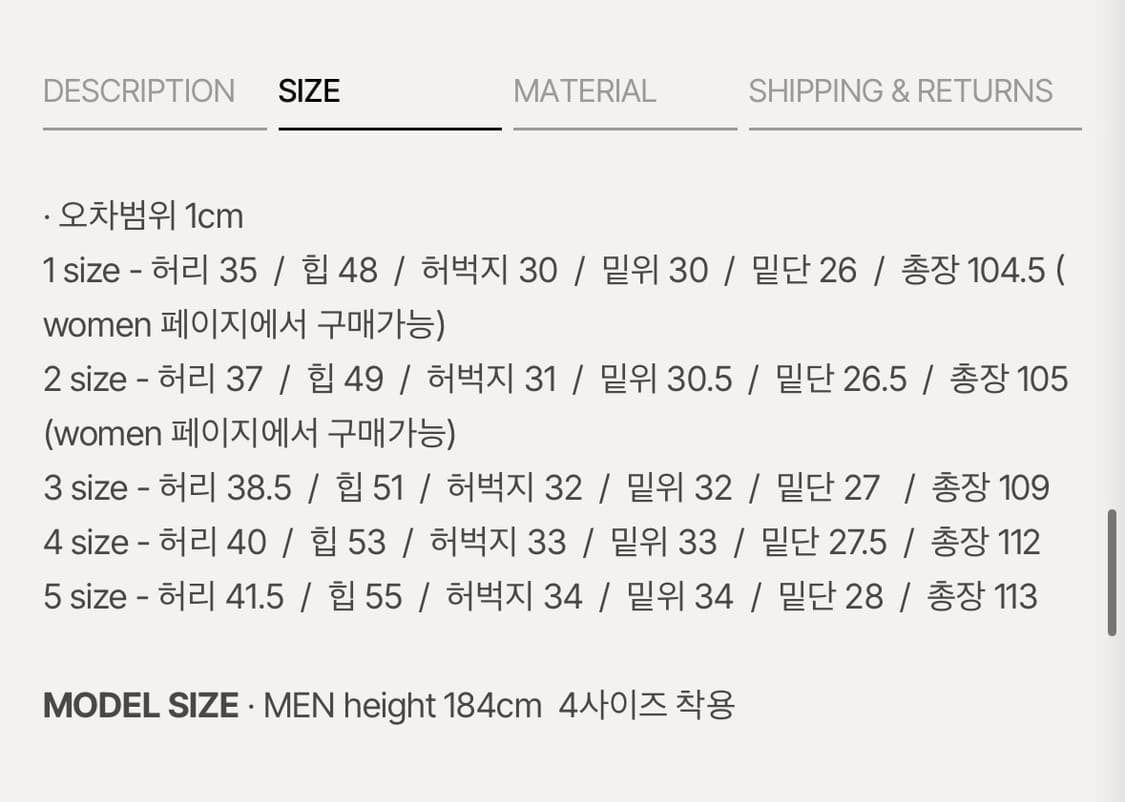Select the '1 size' measurement row
This screenshot has height=802, width=1125.
pos(550,269)
